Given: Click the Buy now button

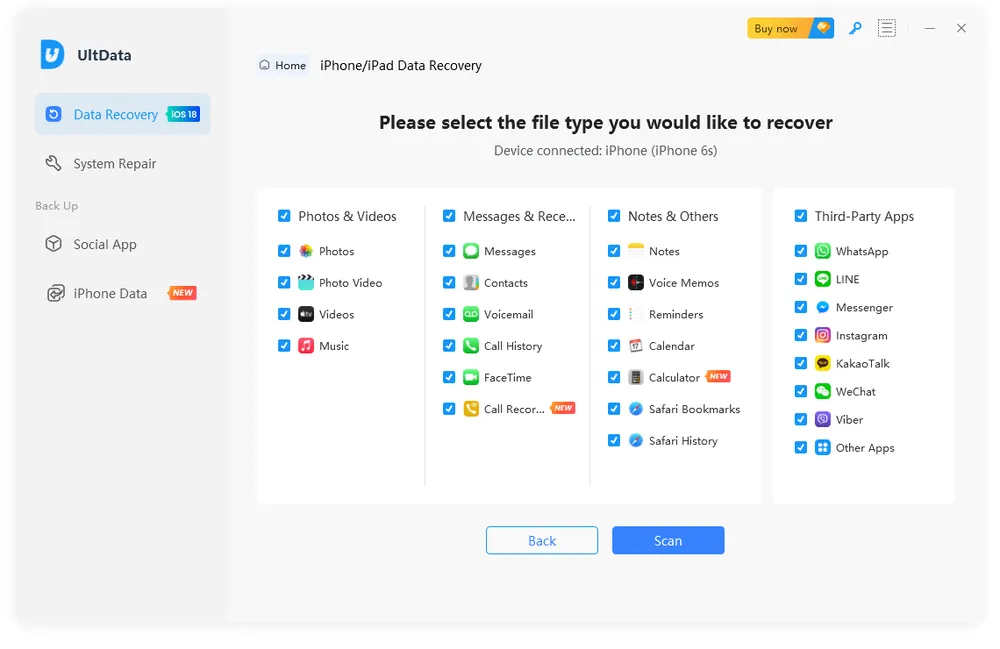Looking at the screenshot, I should [x=790, y=28].
